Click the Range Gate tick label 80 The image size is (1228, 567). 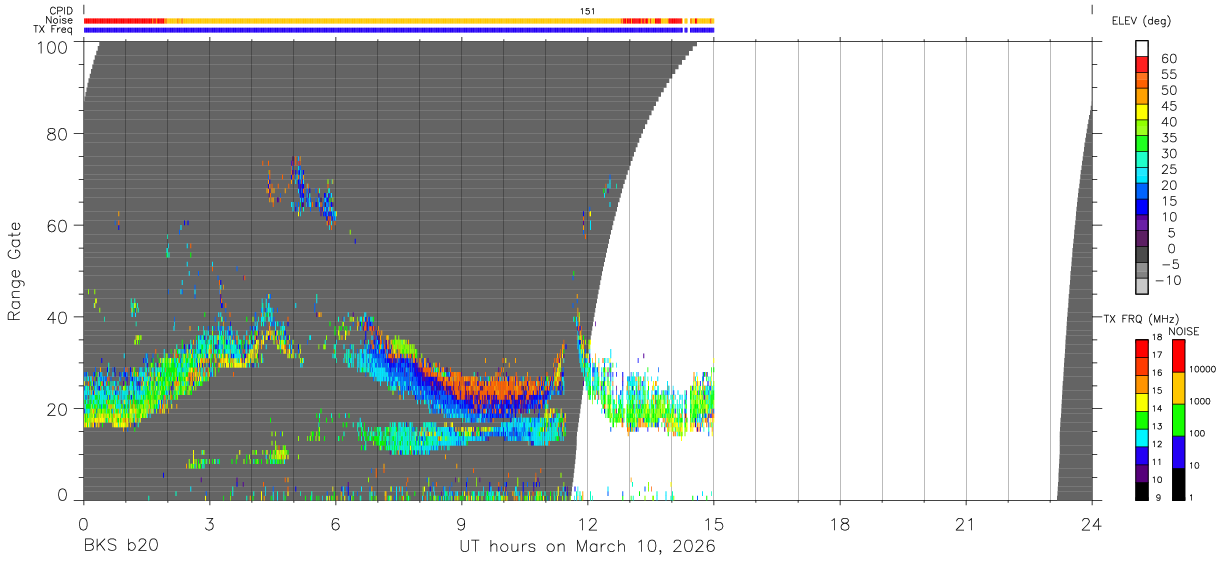[57, 134]
